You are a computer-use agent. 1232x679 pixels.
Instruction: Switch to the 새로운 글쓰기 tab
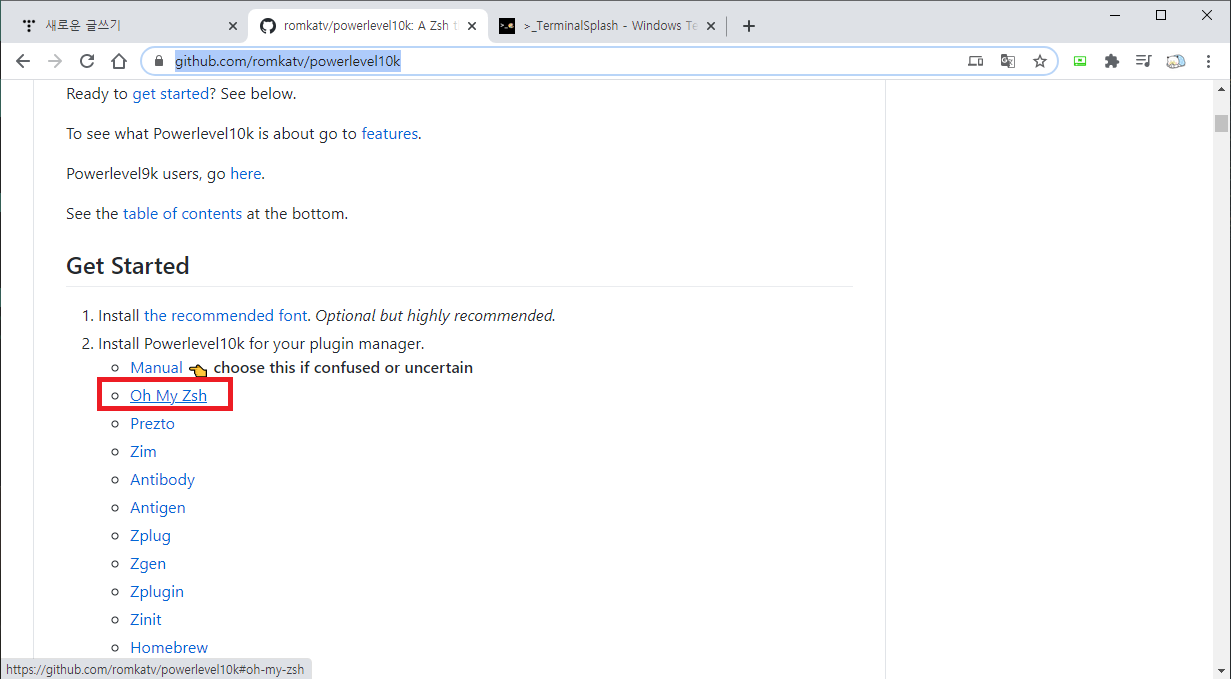point(129,26)
